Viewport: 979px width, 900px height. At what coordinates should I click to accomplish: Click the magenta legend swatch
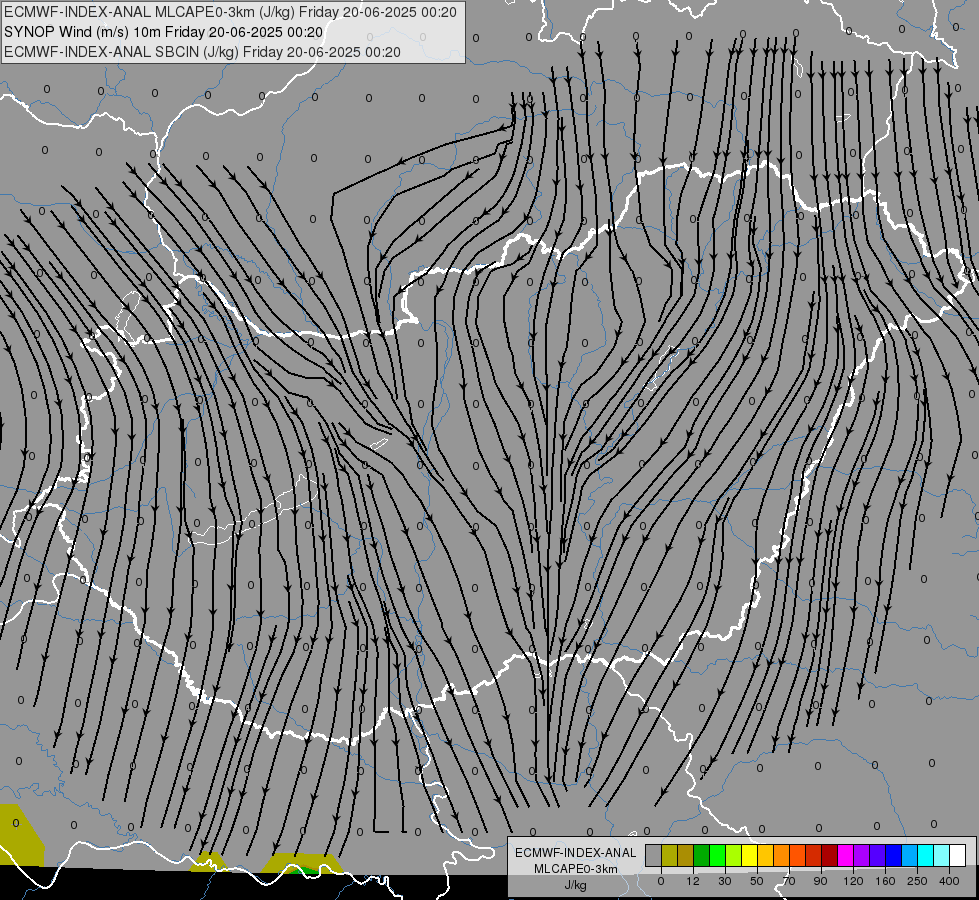(845, 855)
